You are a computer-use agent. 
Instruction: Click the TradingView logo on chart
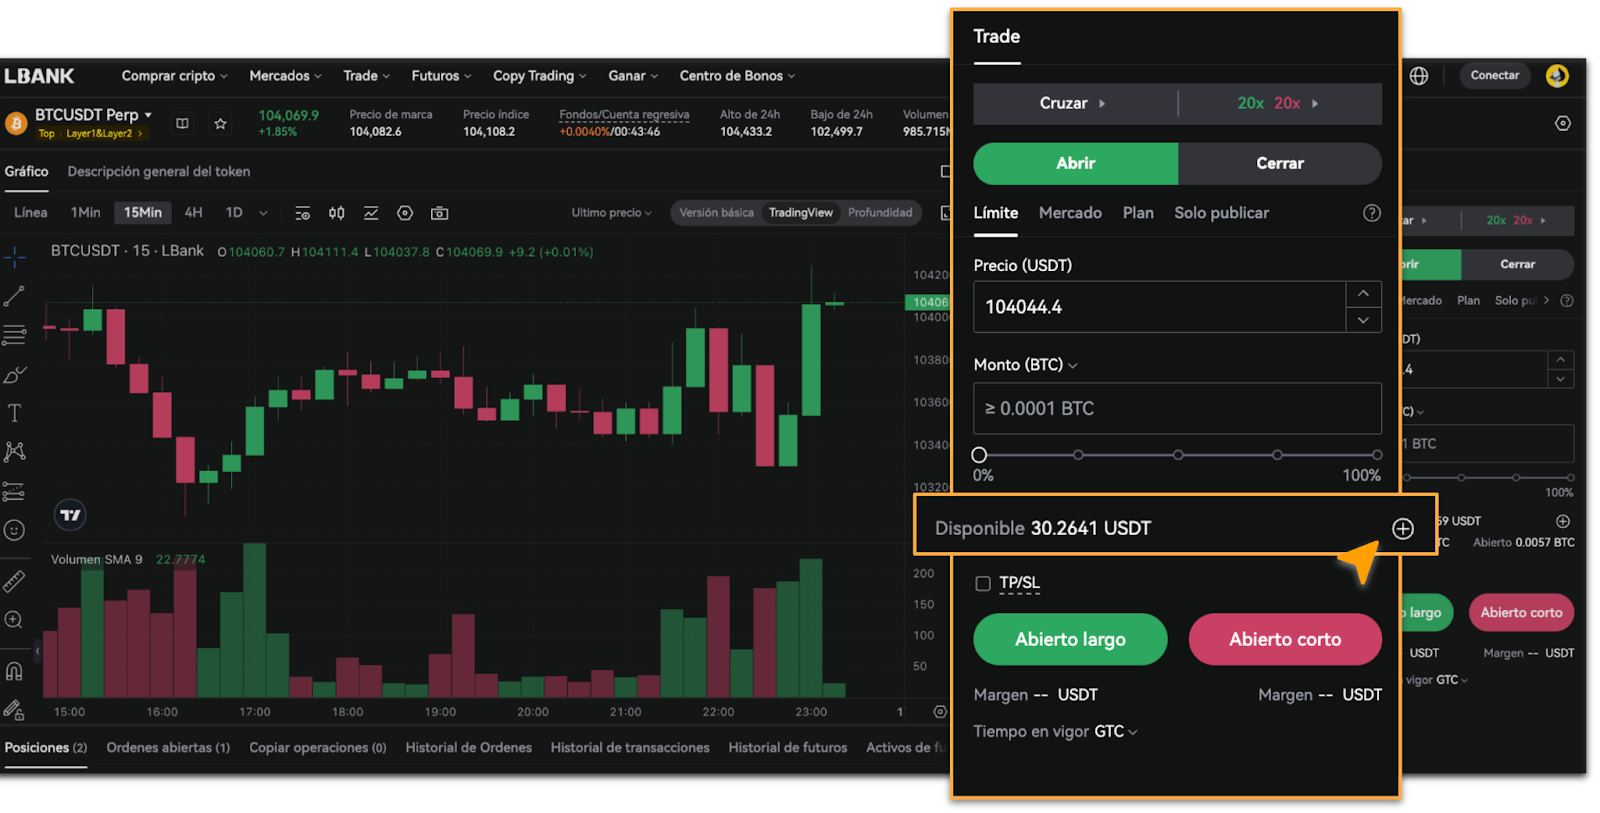[70, 515]
